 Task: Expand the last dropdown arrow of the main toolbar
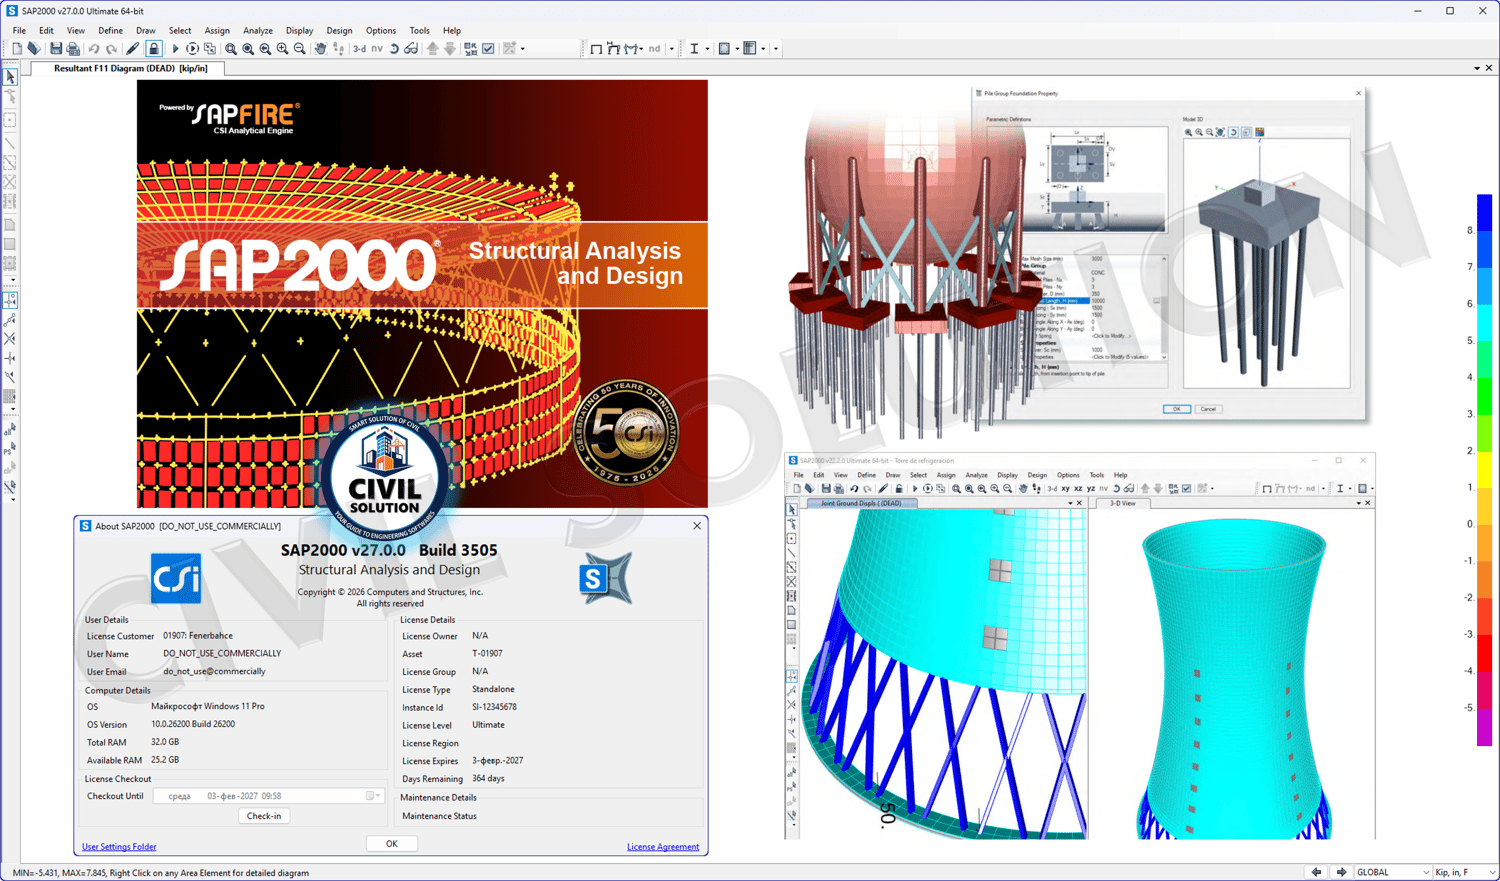(x=776, y=49)
